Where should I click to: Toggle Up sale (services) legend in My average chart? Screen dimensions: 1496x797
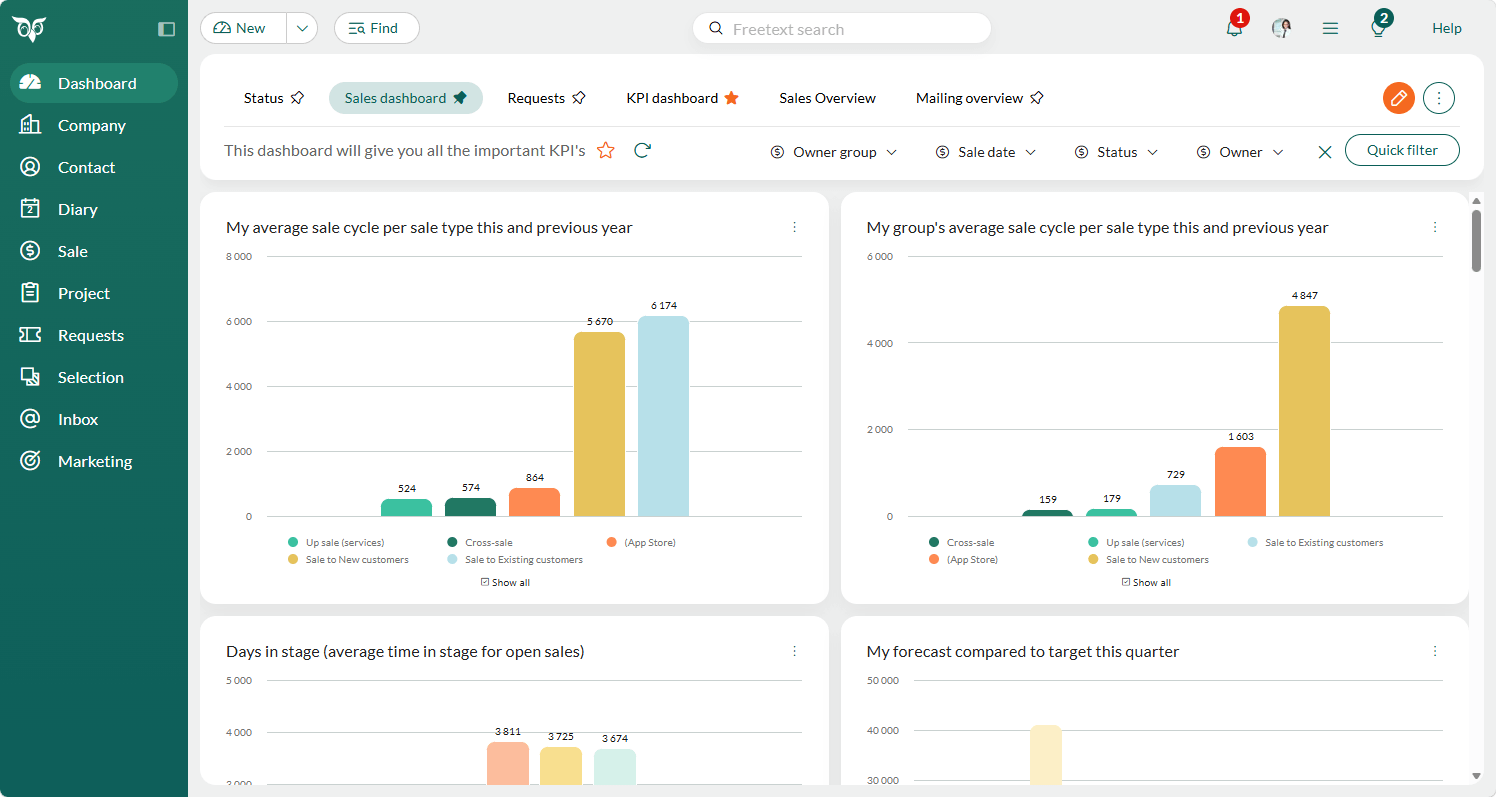(336, 542)
